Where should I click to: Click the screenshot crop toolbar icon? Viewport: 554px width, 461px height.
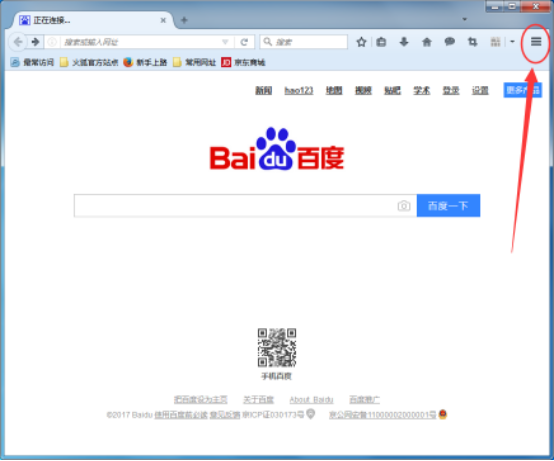pyautogui.click(x=472, y=42)
